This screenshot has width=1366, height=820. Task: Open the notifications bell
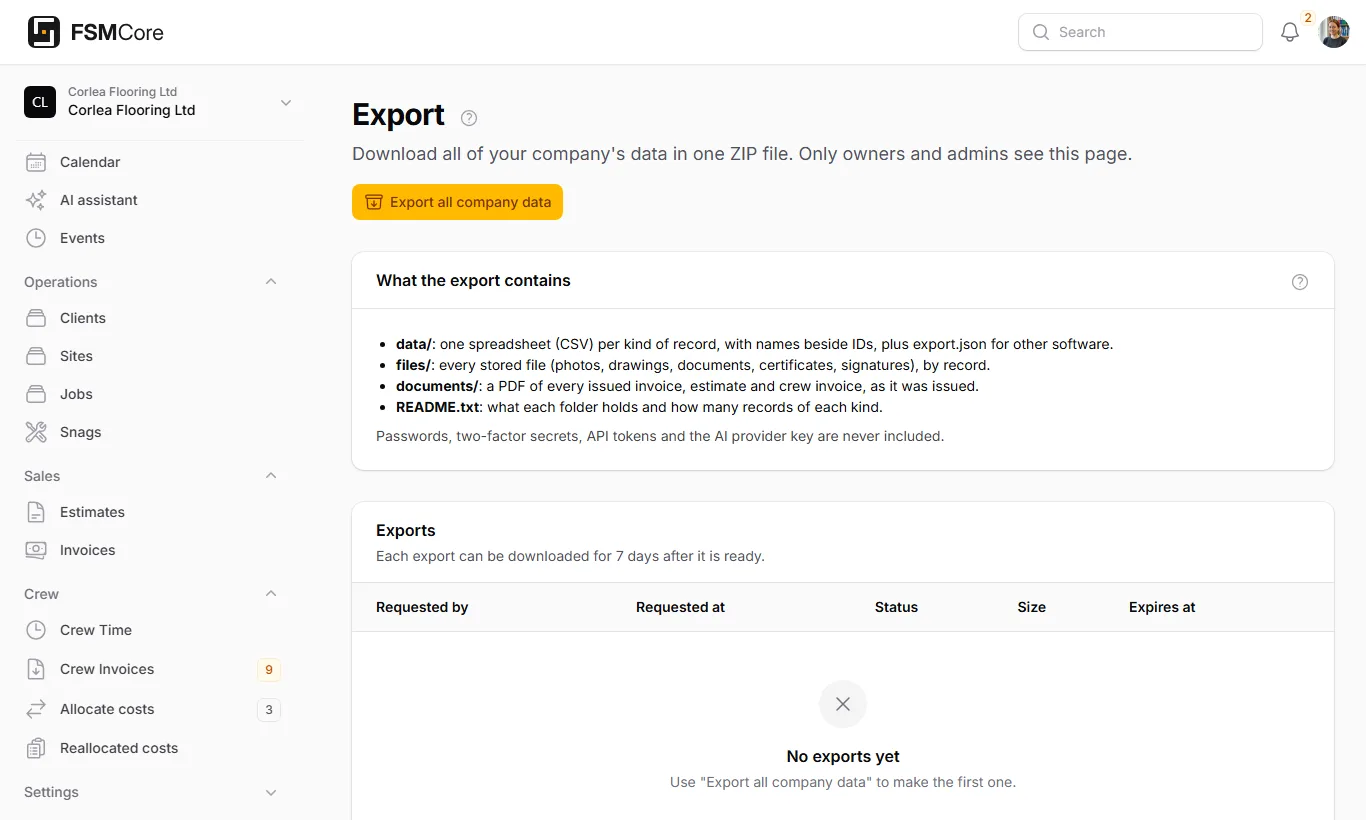click(1290, 32)
